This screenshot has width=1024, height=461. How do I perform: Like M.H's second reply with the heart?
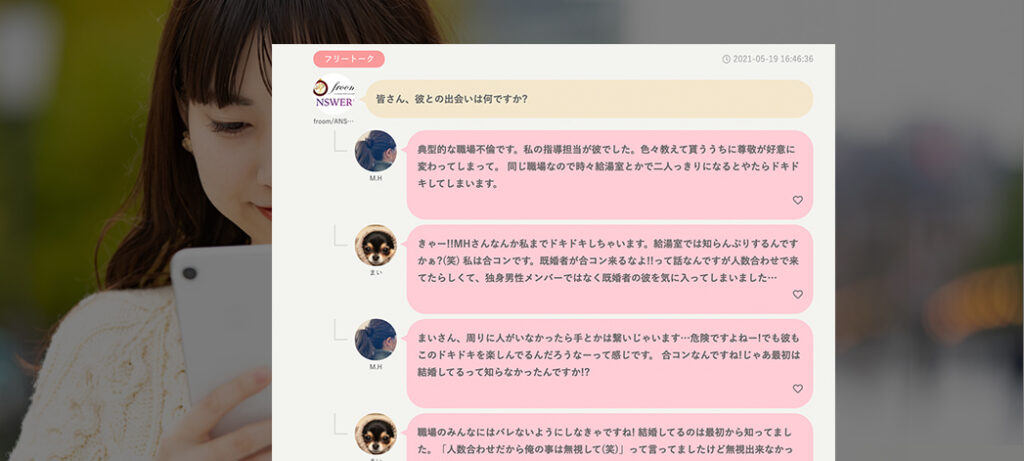click(x=797, y=389)
